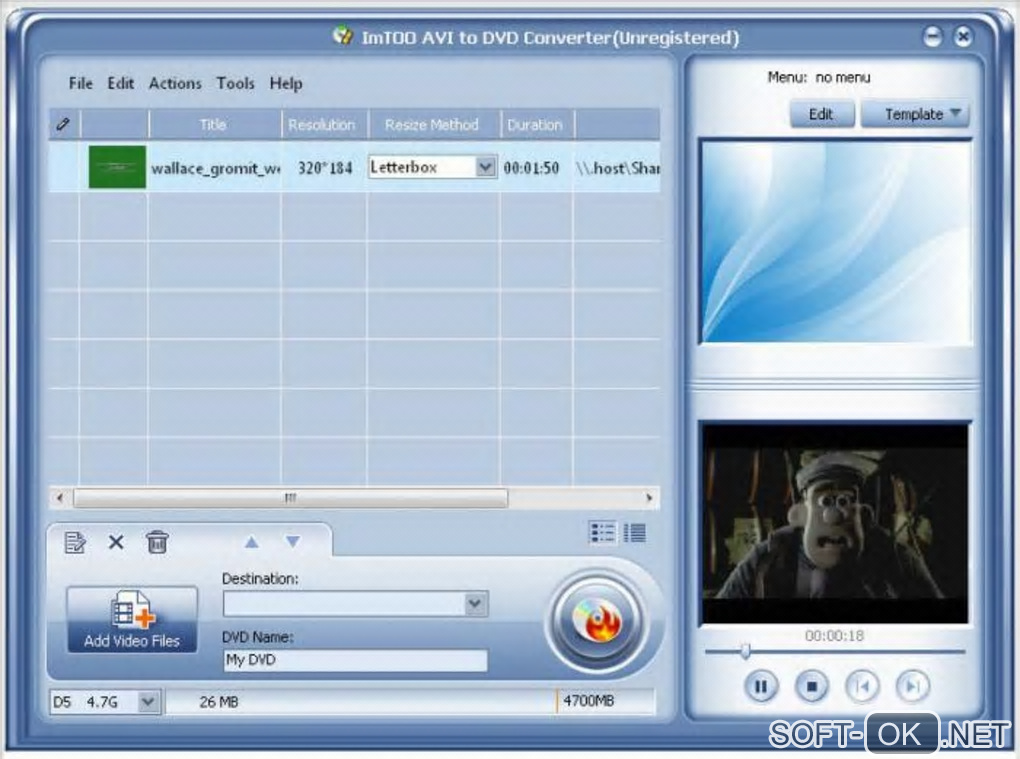This screenshot has width=1020, height=759.
Task: Click the 320*184 resolution cell
Action: 325,168
